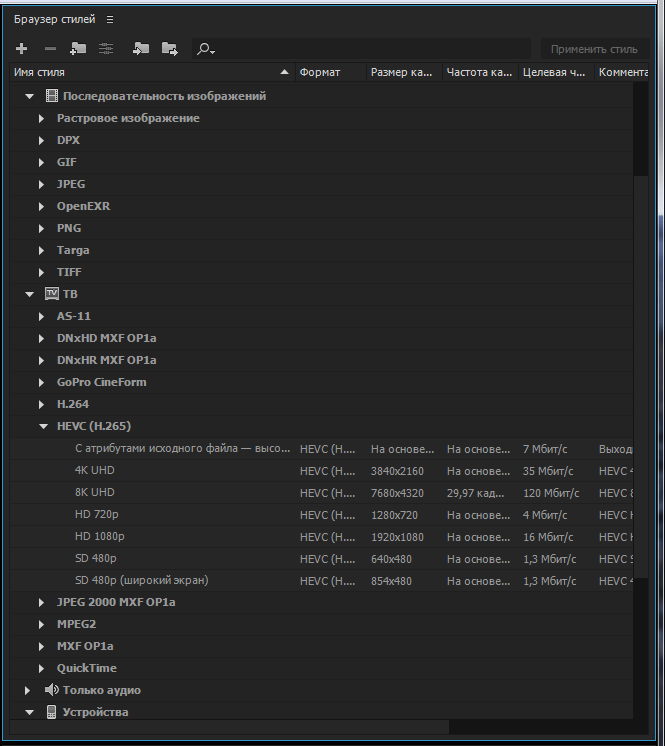The image size is (665, 746).
Task: Click the vertical scrollbar thumb
Action: [641, 377]
